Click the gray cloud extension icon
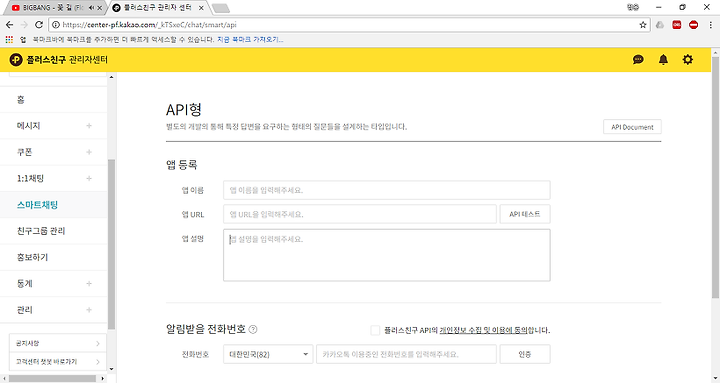The image size is (720, 383). [x=660, y=25]
